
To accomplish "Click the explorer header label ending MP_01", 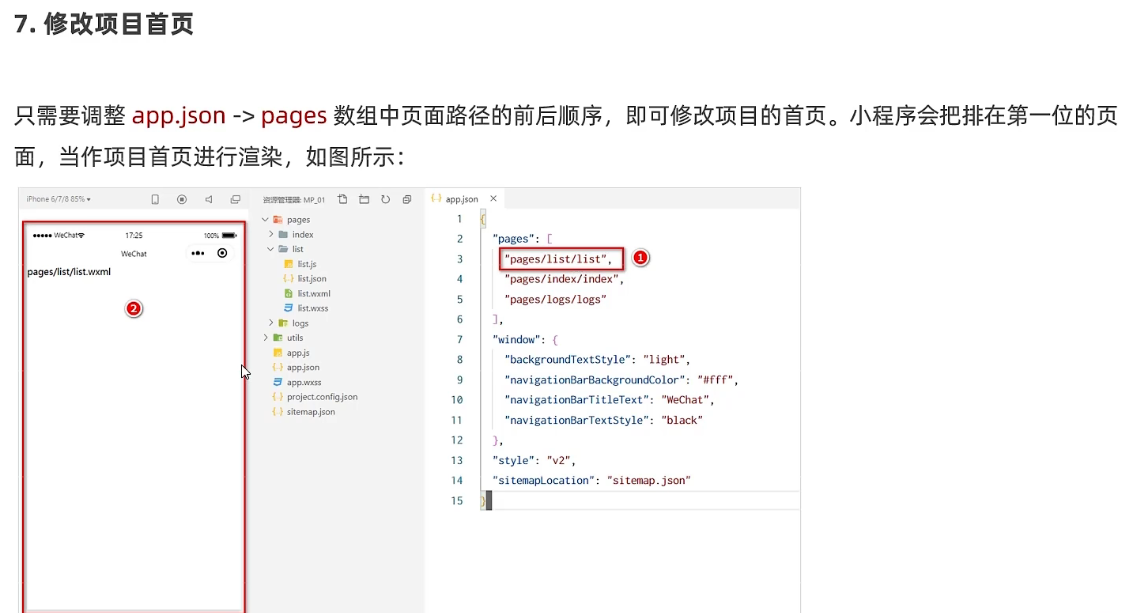I will pos(293,200).
